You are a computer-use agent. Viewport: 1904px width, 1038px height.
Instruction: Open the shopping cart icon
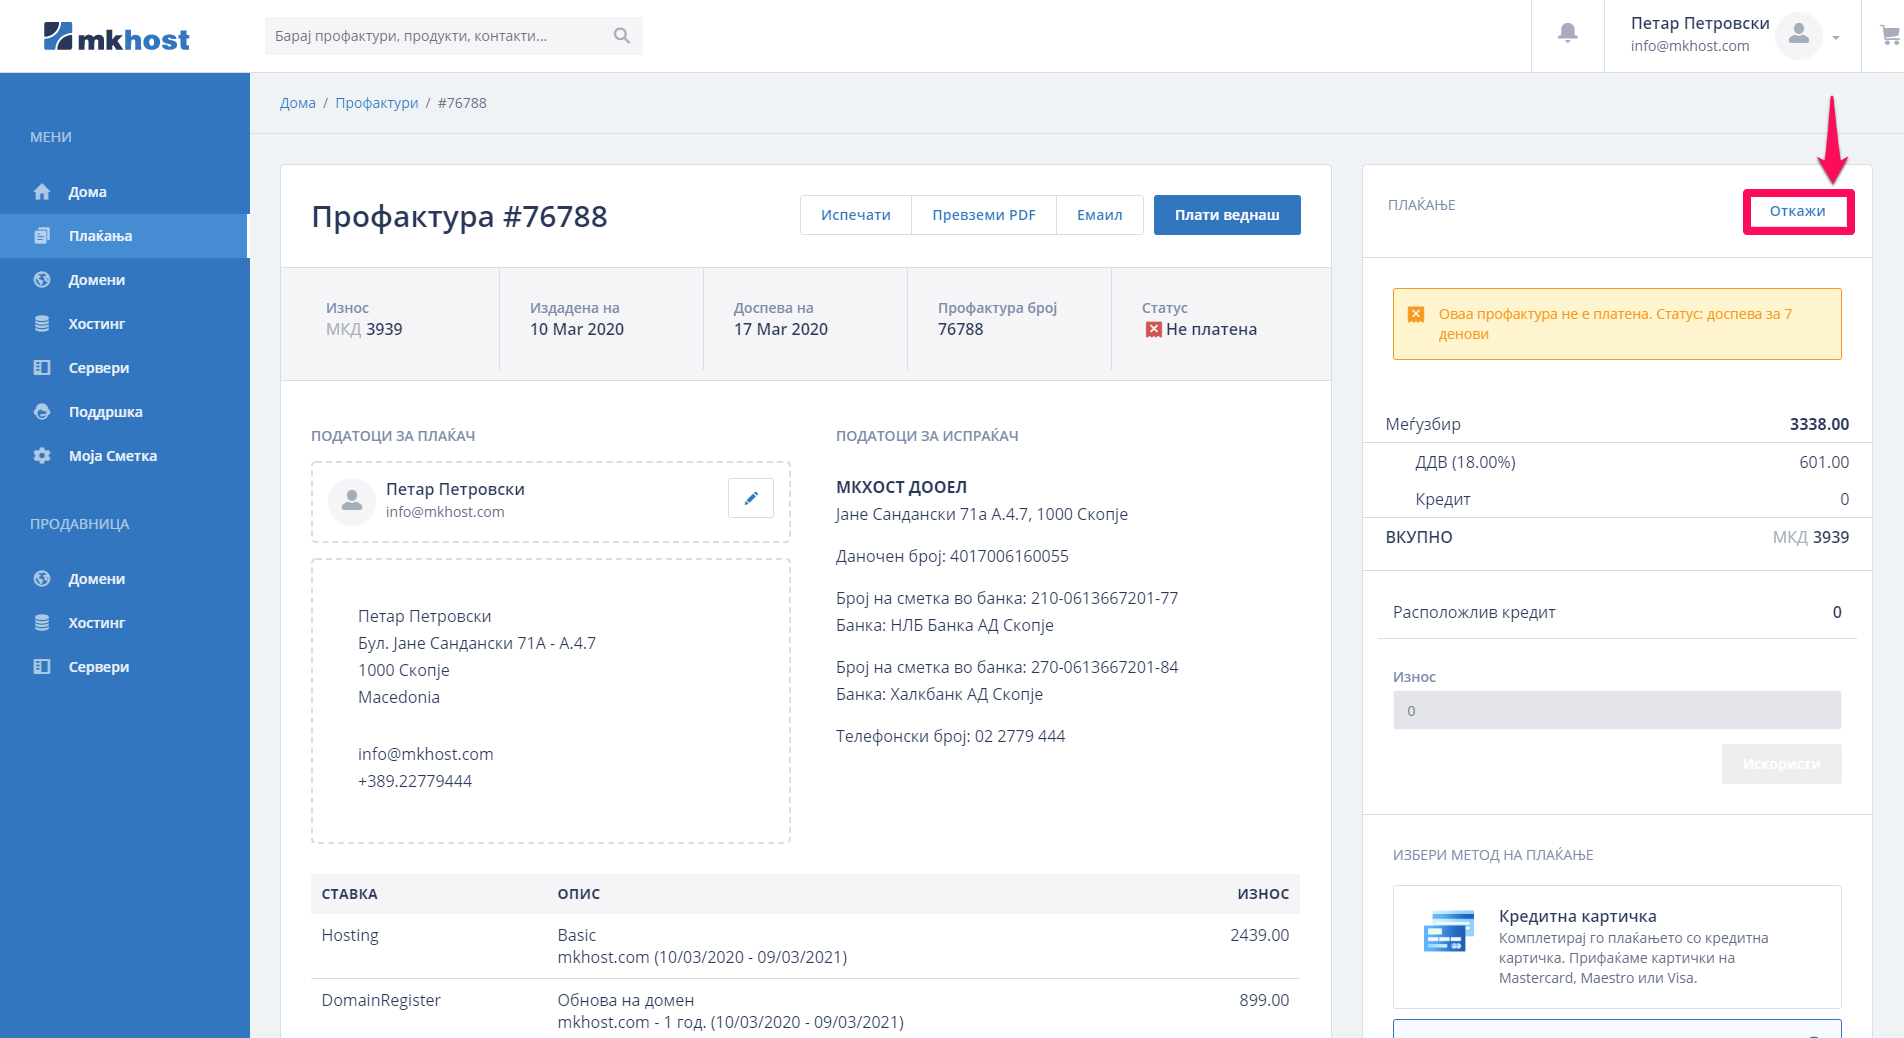click(1889, 36)
